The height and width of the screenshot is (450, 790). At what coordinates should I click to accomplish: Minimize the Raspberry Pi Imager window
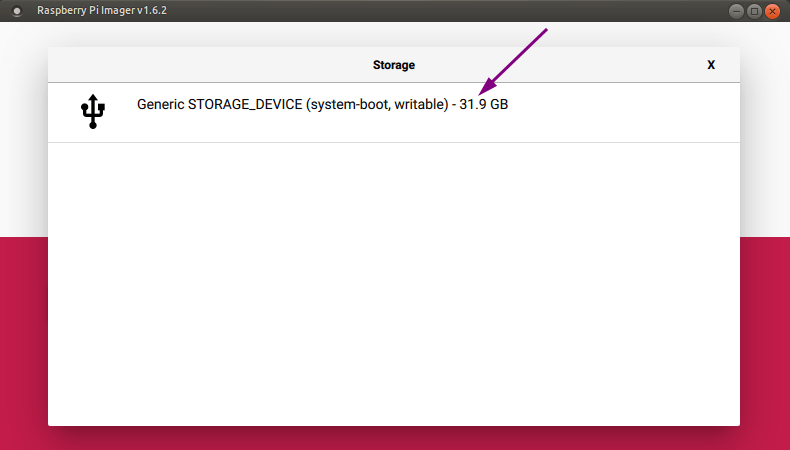pyautogui.click(x=737, y=11)
